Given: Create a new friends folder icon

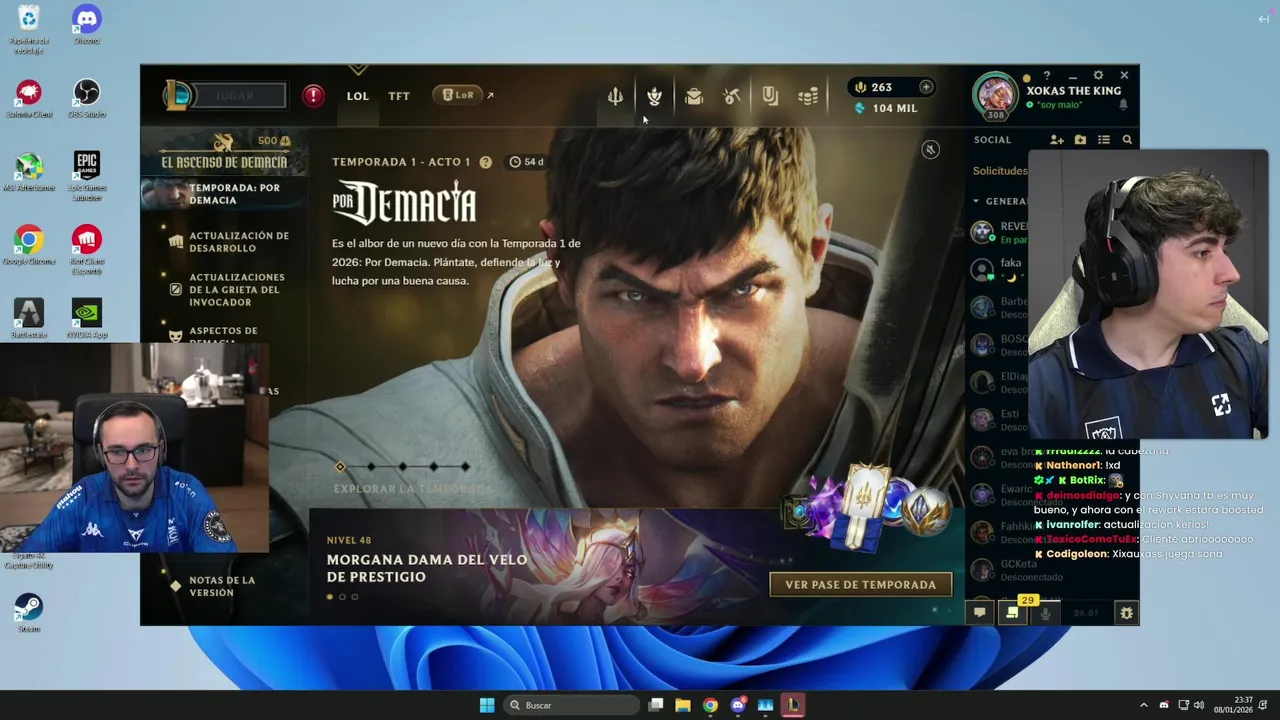Looking at the screenshot, I should [x=1080, y=140].
